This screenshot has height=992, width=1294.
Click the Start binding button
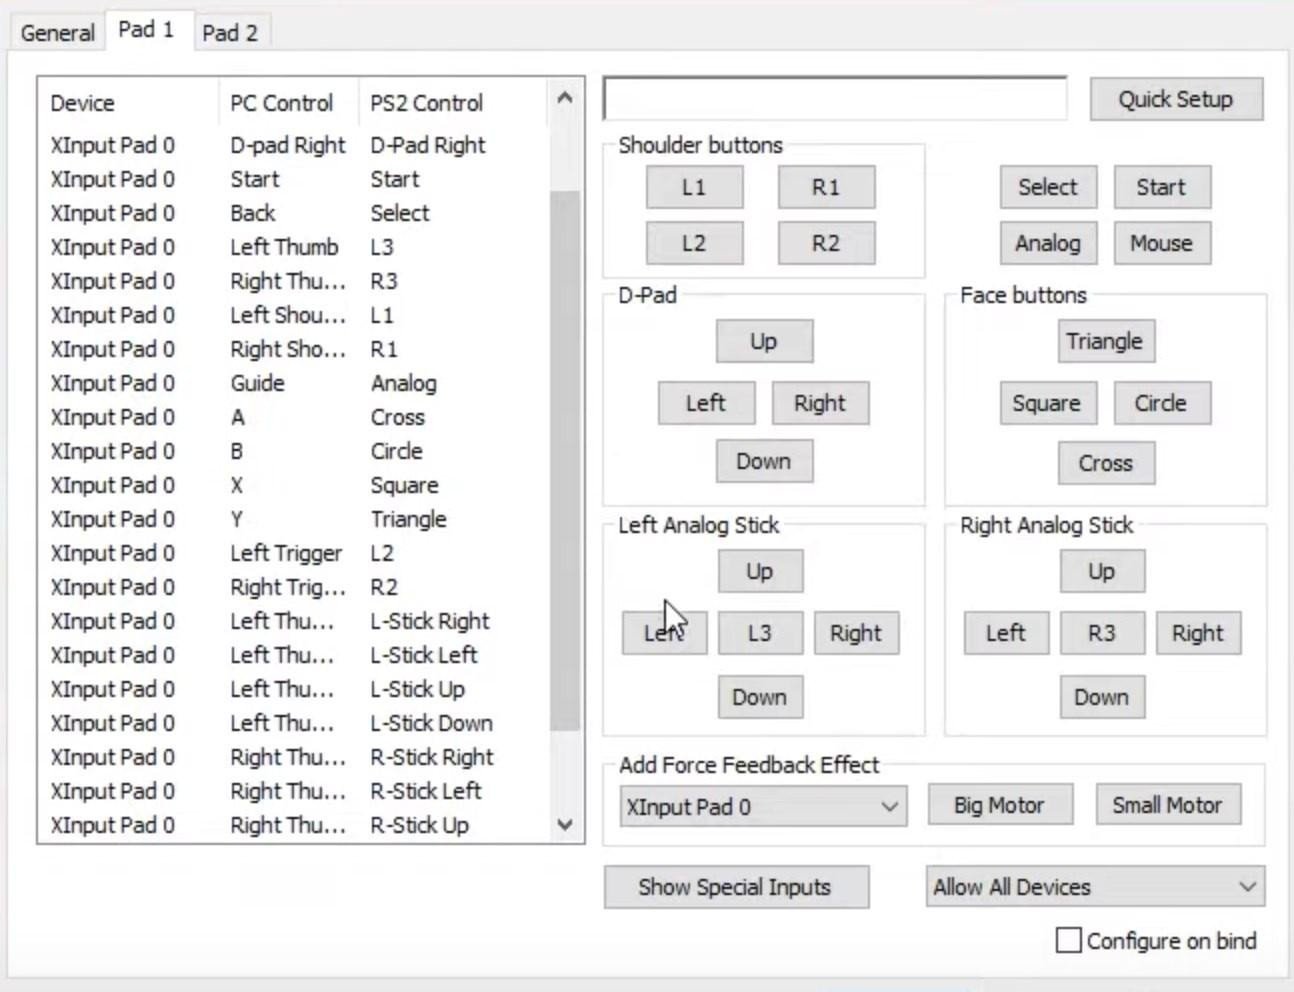tap(1162, 187)
